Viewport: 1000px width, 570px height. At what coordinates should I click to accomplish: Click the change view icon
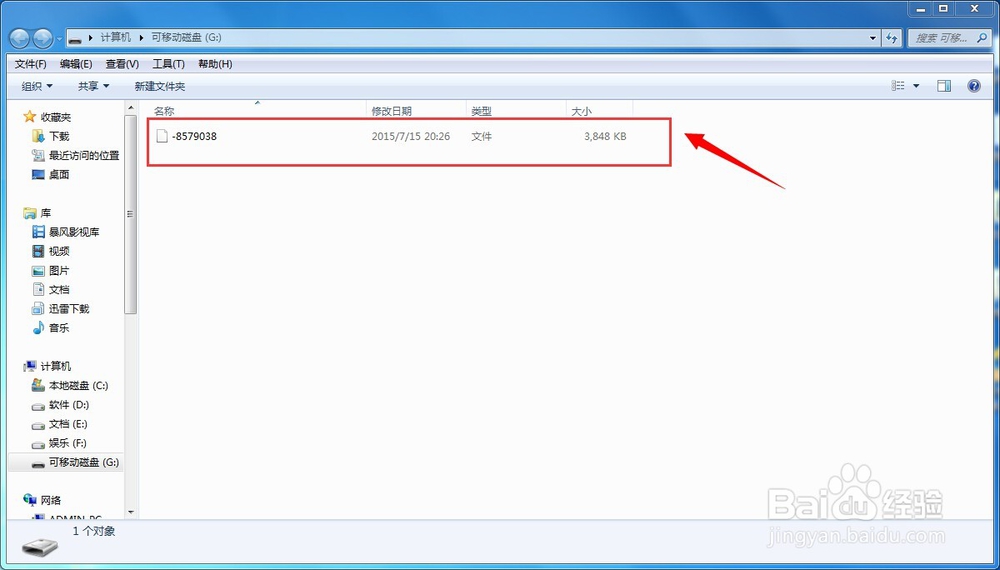coord(898,85)
